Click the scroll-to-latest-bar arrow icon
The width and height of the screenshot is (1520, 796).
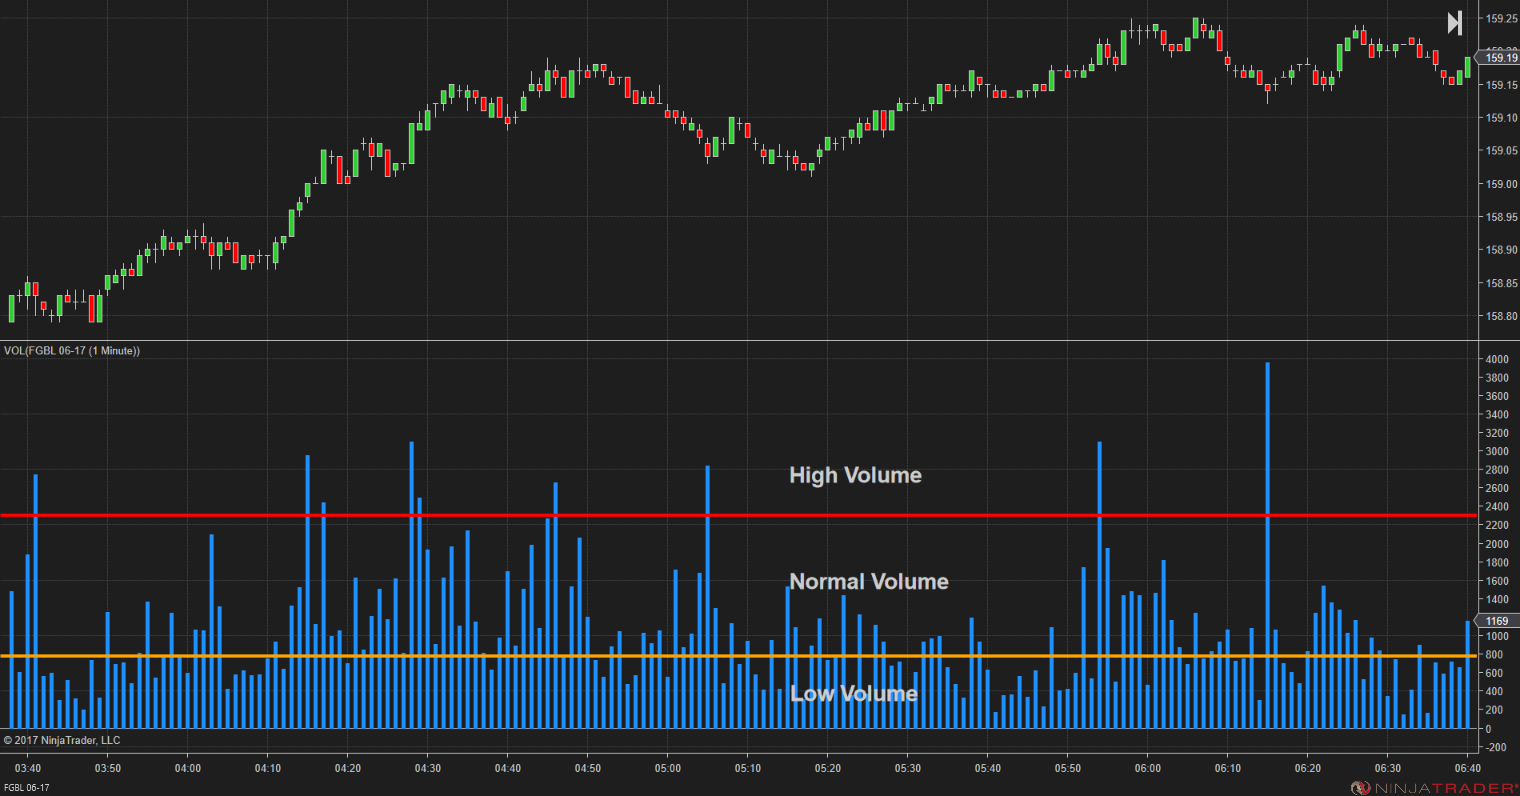point(1455,22)
